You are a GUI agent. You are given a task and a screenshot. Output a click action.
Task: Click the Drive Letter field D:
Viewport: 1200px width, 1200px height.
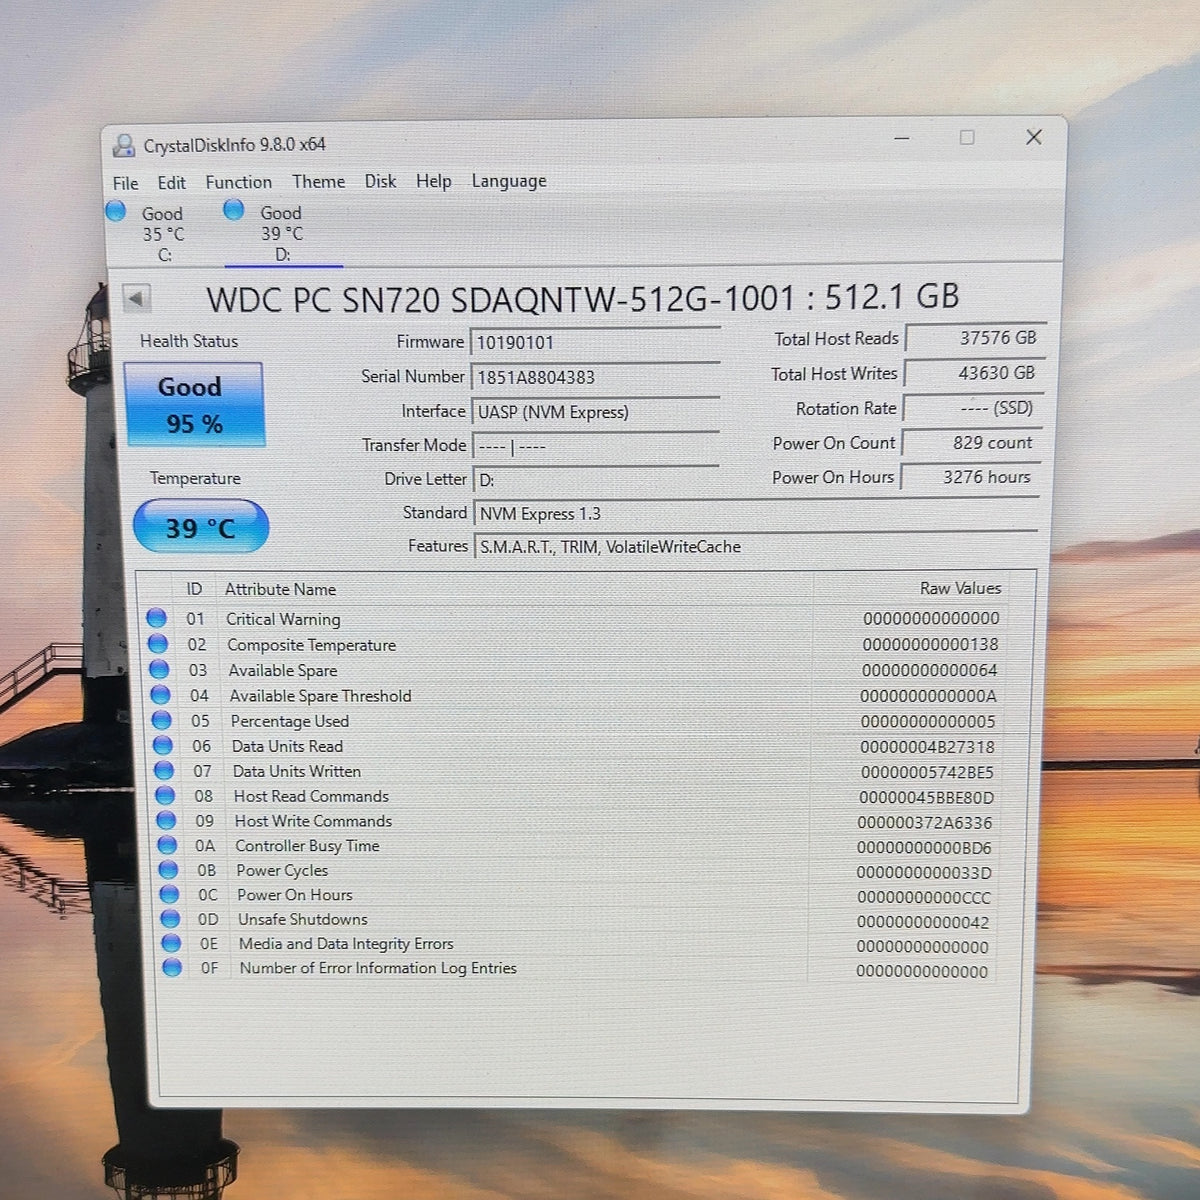coord(596,479)
